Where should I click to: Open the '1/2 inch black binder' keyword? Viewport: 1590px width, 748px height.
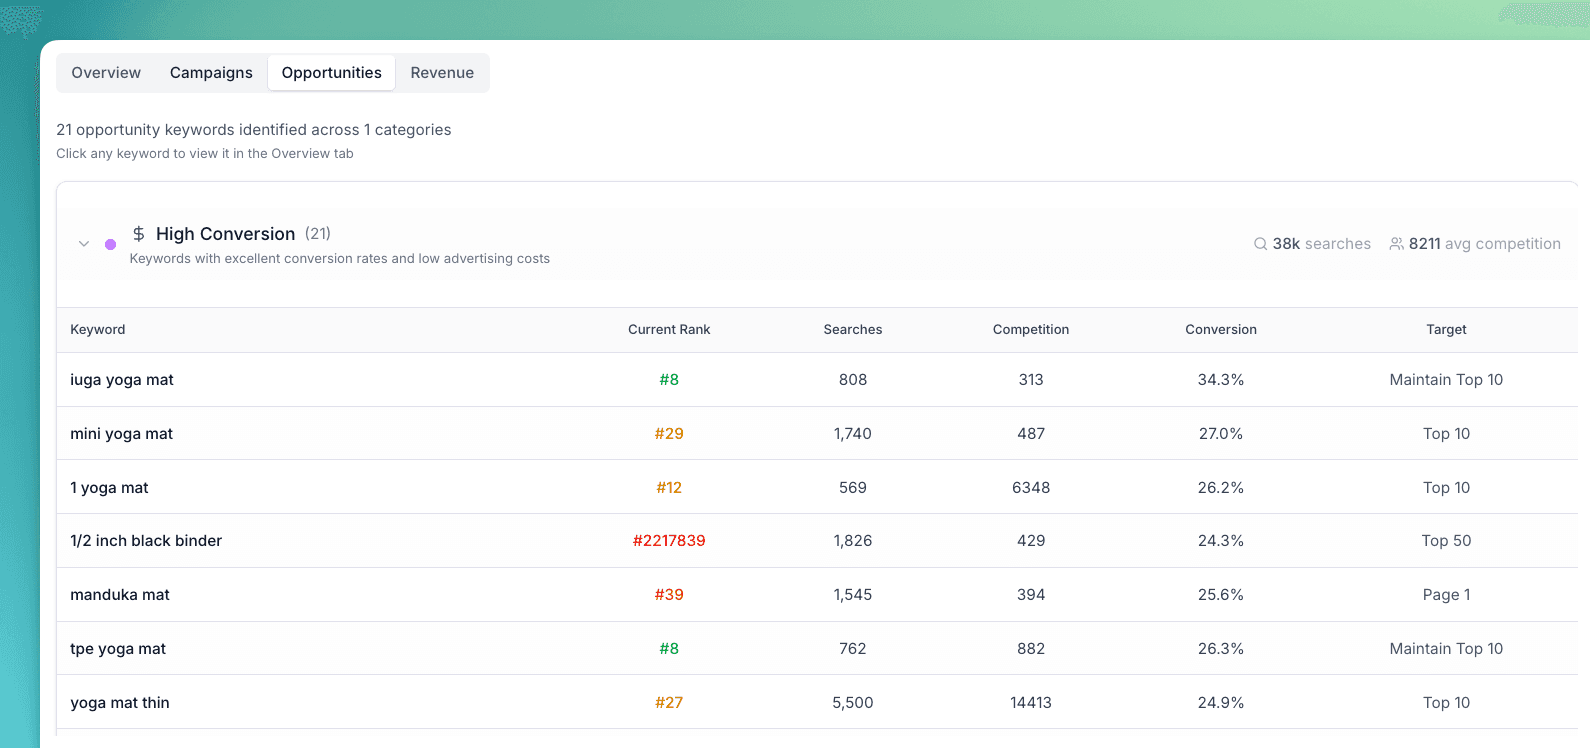[x=146, y=541]
